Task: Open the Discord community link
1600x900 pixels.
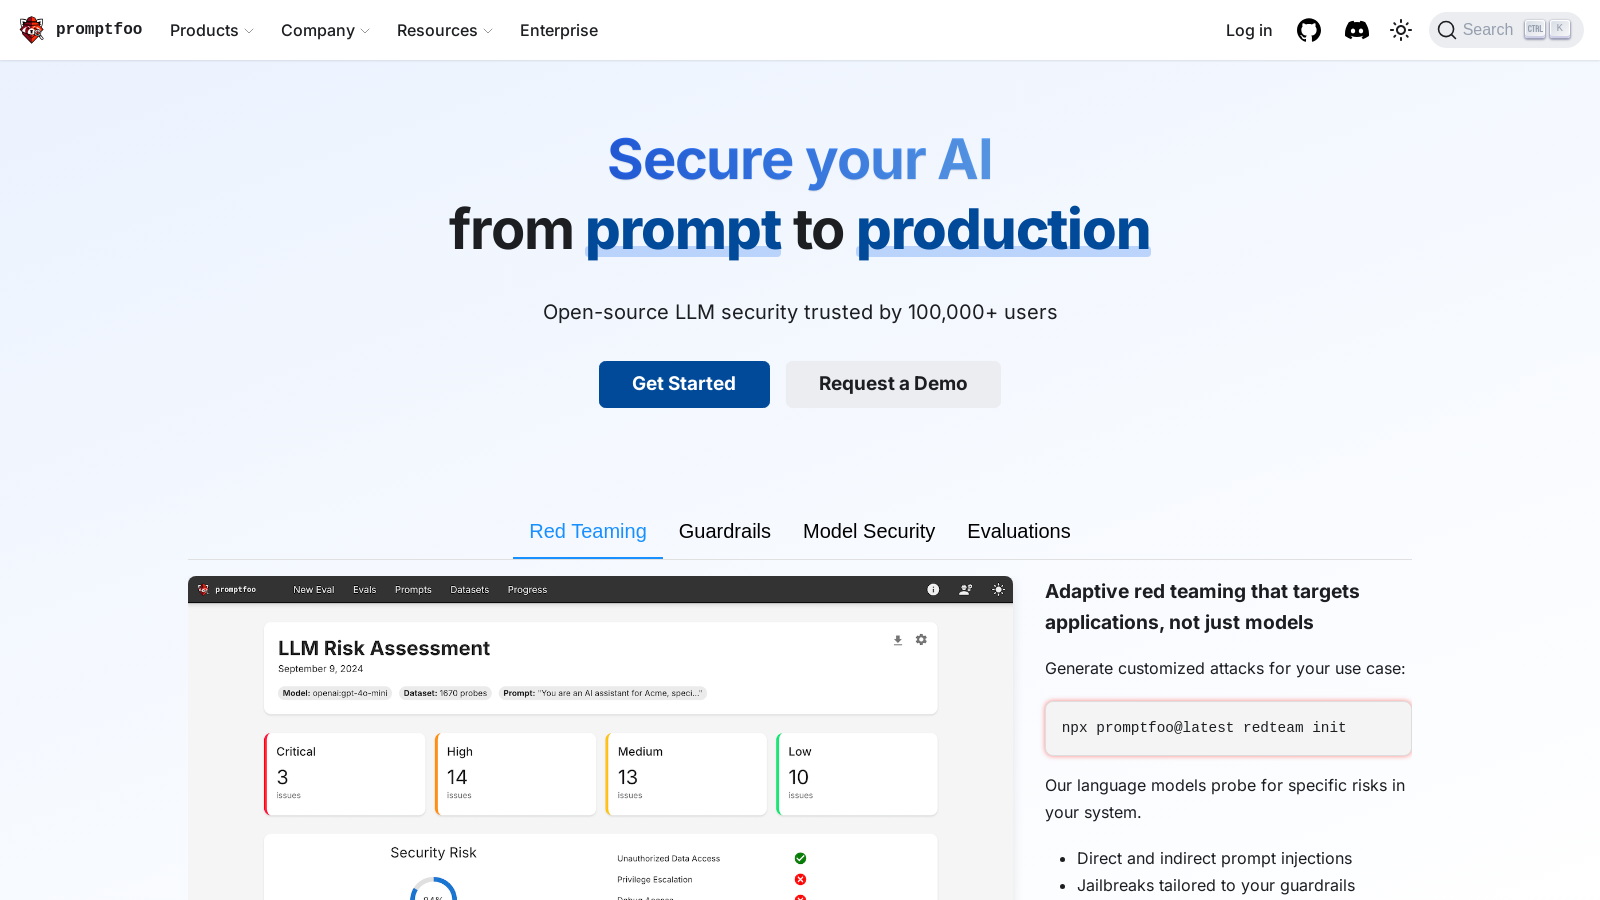Action: 1356,30
